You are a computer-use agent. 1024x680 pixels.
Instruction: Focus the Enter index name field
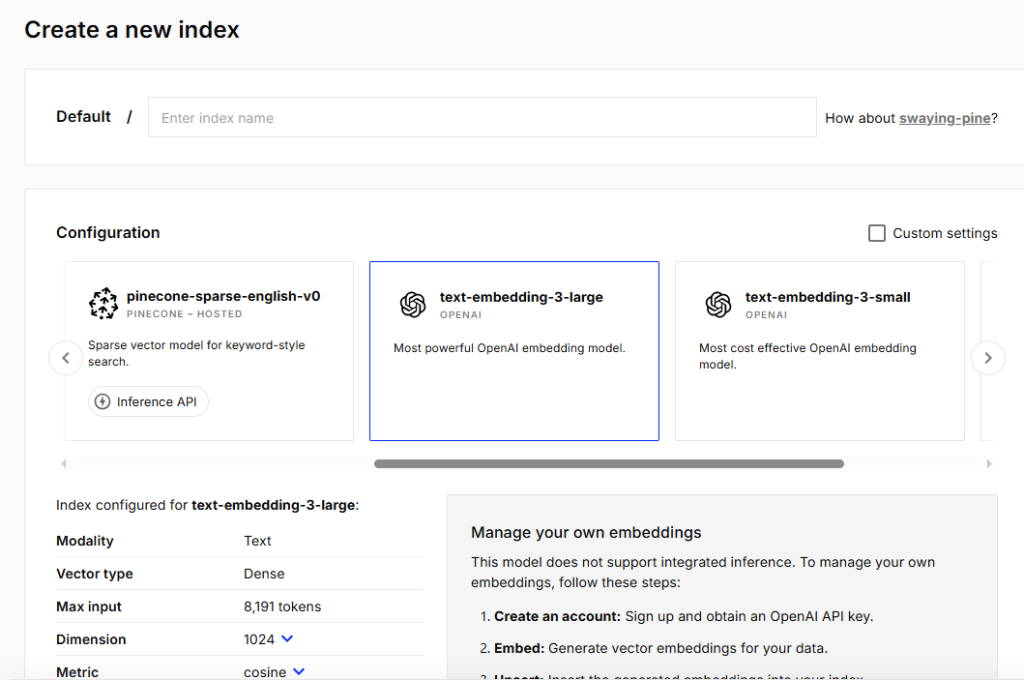tap(482, 118)
